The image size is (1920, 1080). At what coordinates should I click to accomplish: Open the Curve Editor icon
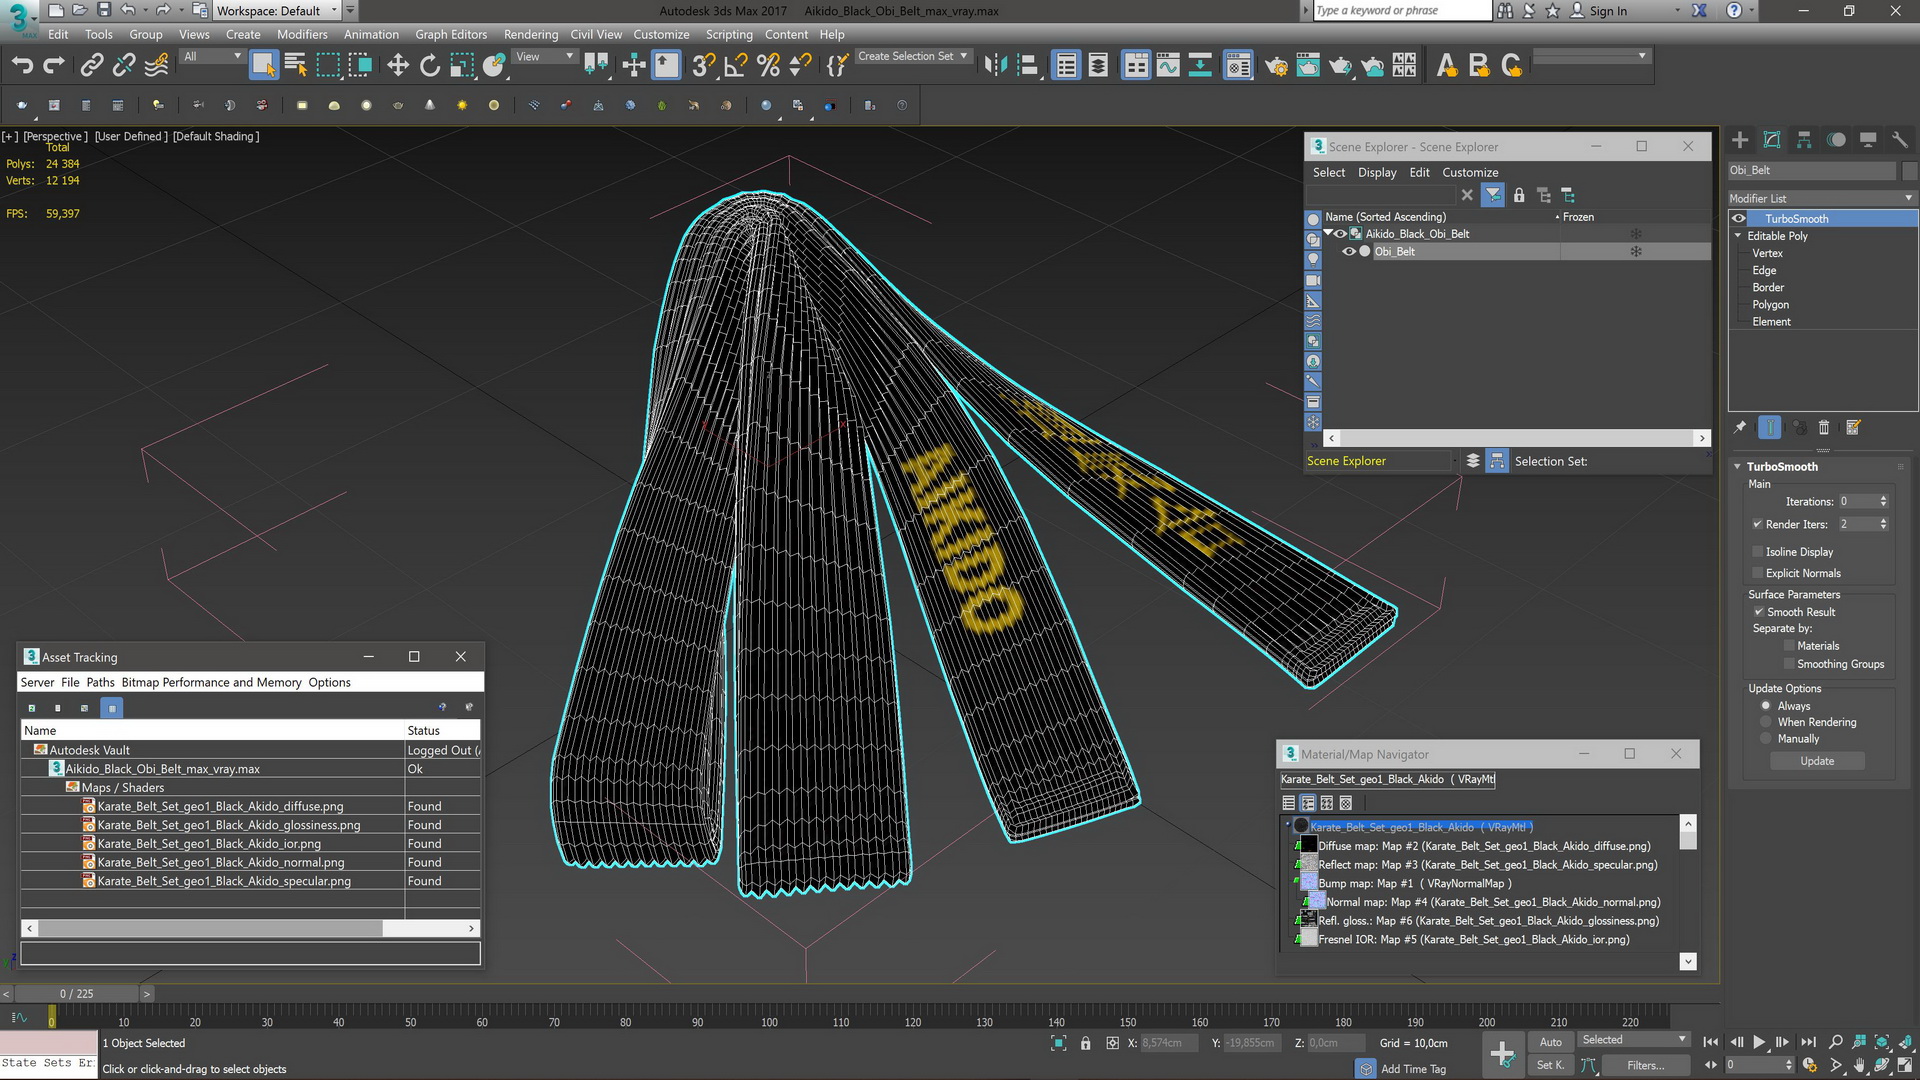click(1168, 66)
